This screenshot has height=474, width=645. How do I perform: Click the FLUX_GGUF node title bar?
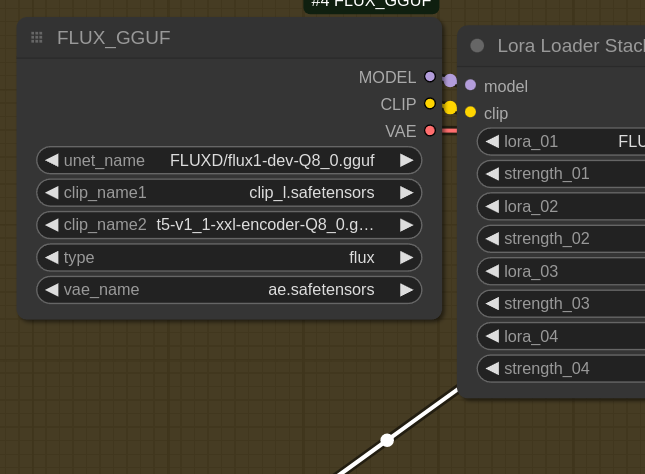[x=230, y=38]
